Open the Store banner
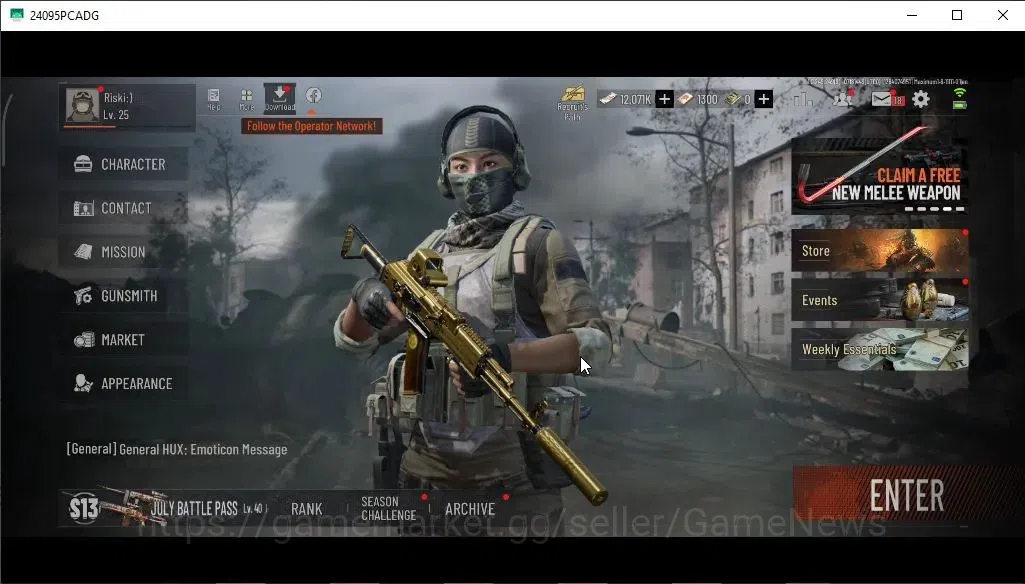 (880, 250)
